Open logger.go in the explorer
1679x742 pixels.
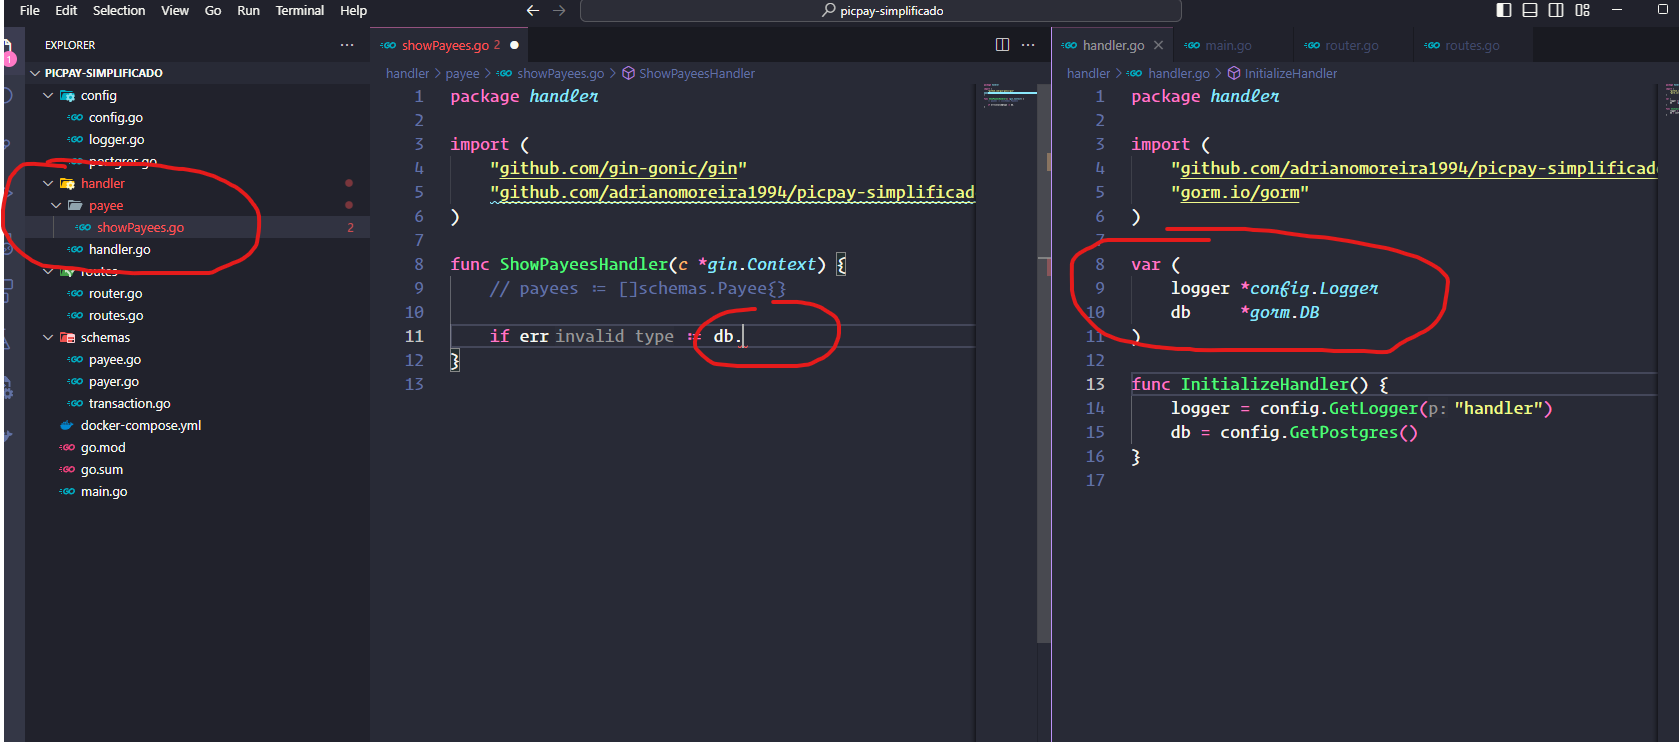click(116, 139)
